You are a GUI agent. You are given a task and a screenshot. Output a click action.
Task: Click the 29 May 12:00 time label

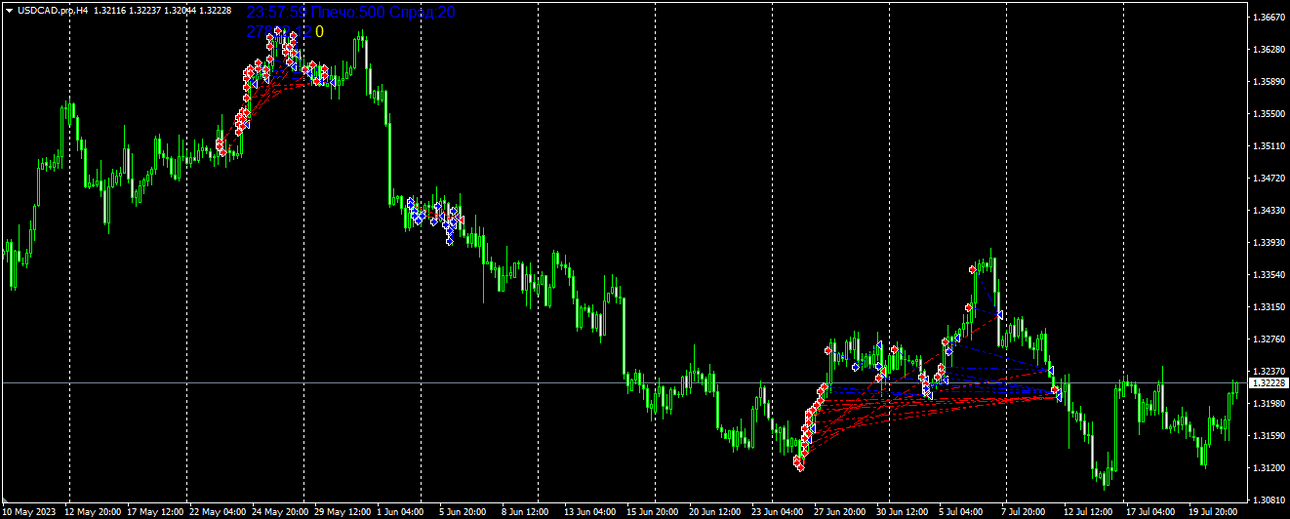tap(341, 511)
